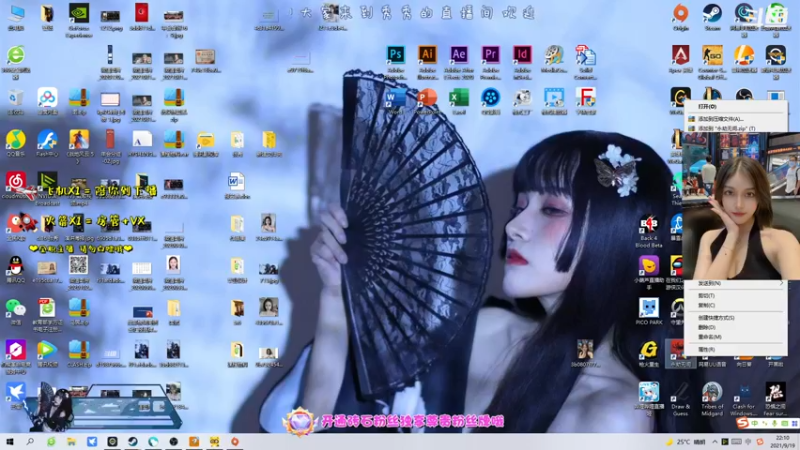800x450 pixels.
Task: Select the Word desktop shortcut
Action: click(x=395, y=97)
